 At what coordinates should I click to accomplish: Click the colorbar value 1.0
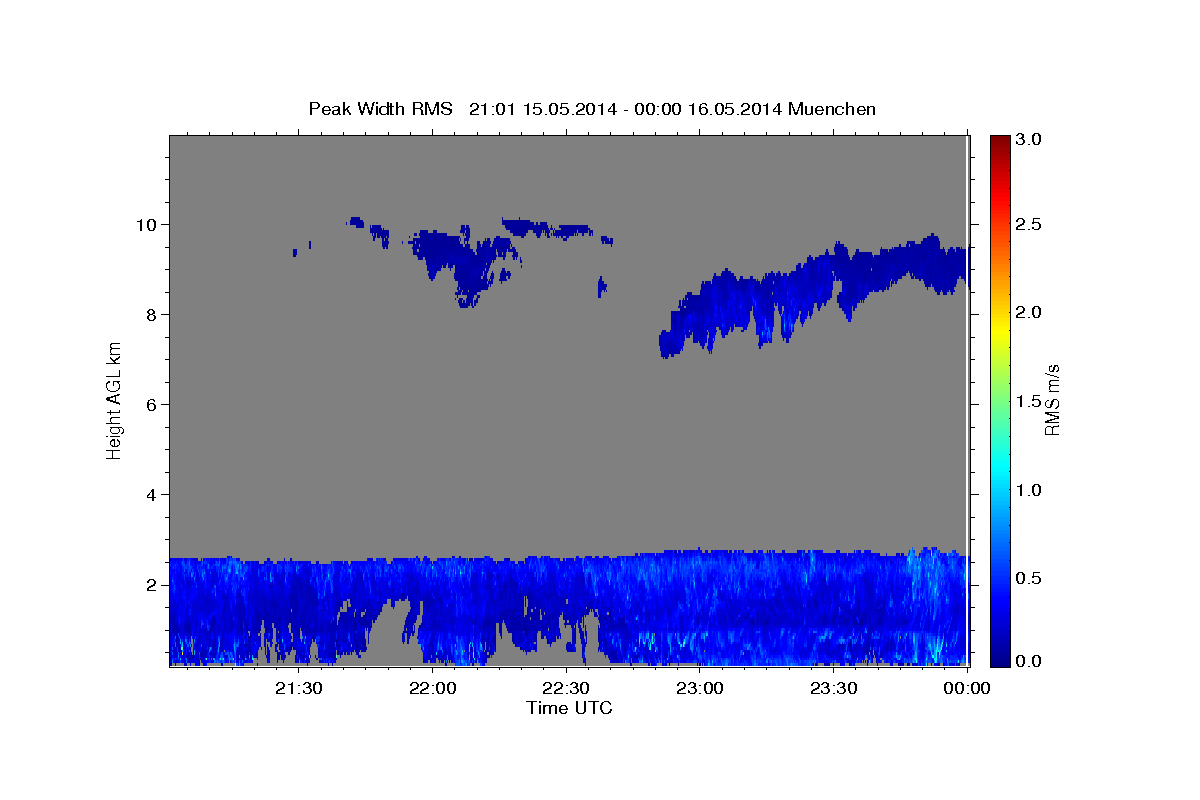pyautogui.click(x=1029, y=490)
